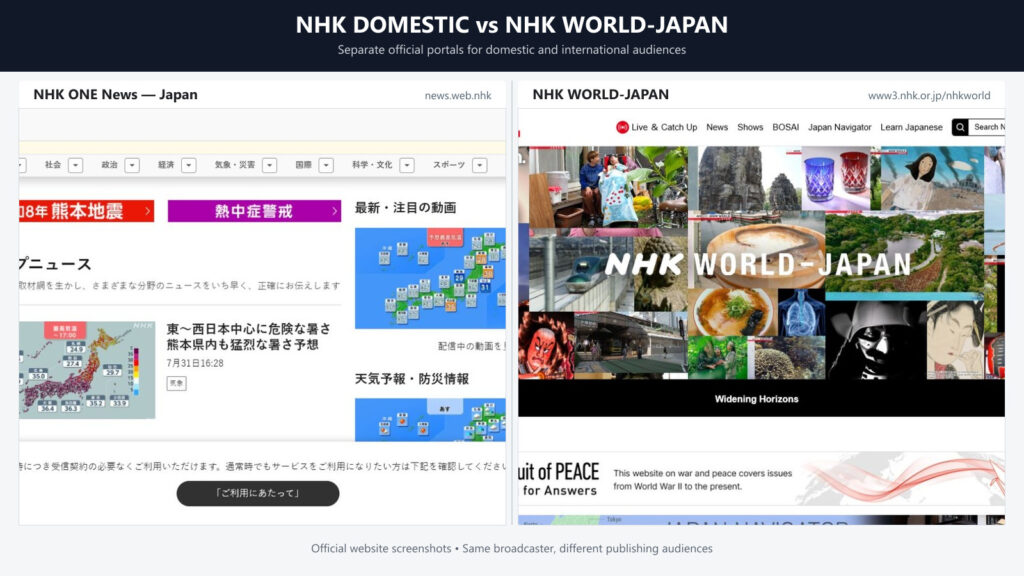This screenshot has width=1024, height=576.
Task: Open the スポーツ news category
Action: tap(449, 165)
